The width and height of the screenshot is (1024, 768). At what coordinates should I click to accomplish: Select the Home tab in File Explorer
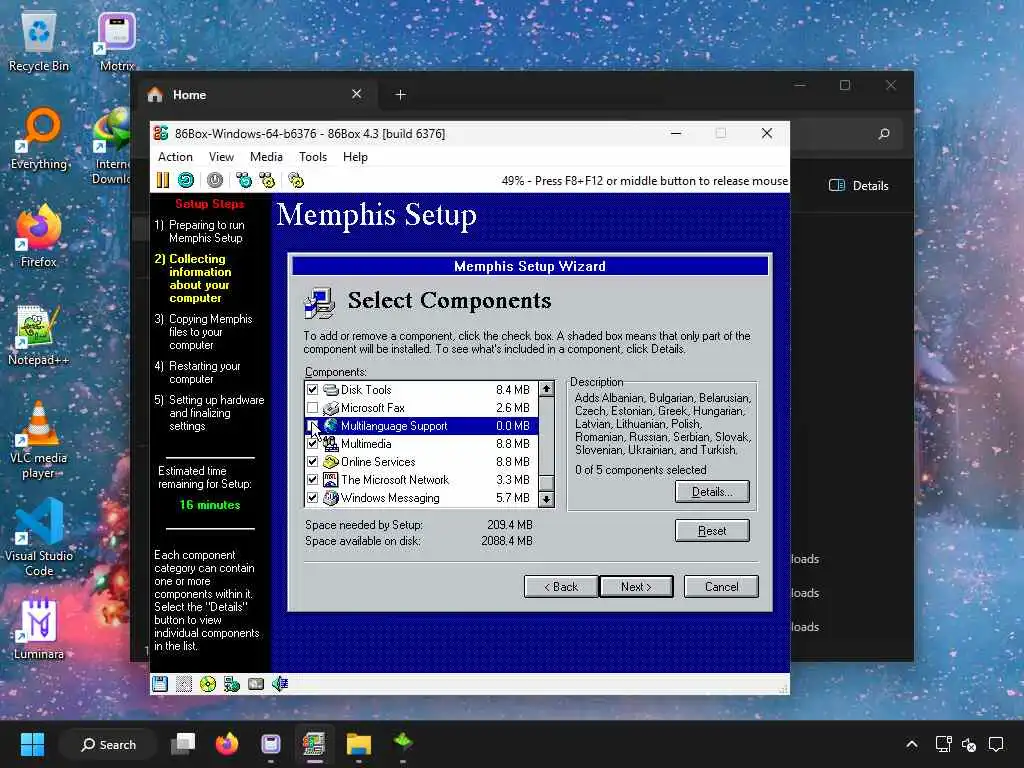(x=255, y=95)
